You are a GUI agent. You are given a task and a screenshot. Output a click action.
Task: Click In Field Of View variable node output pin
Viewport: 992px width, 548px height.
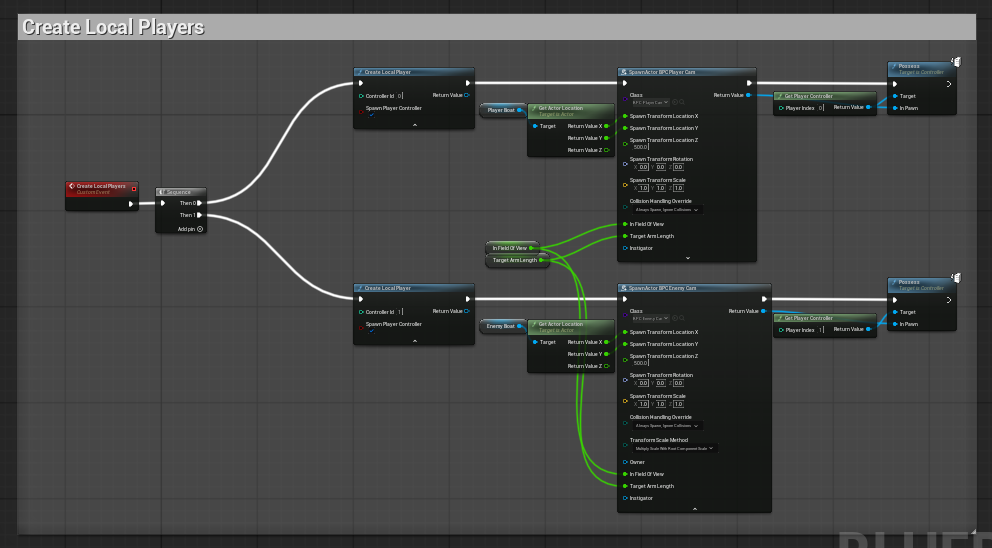[x=531, y=248]
